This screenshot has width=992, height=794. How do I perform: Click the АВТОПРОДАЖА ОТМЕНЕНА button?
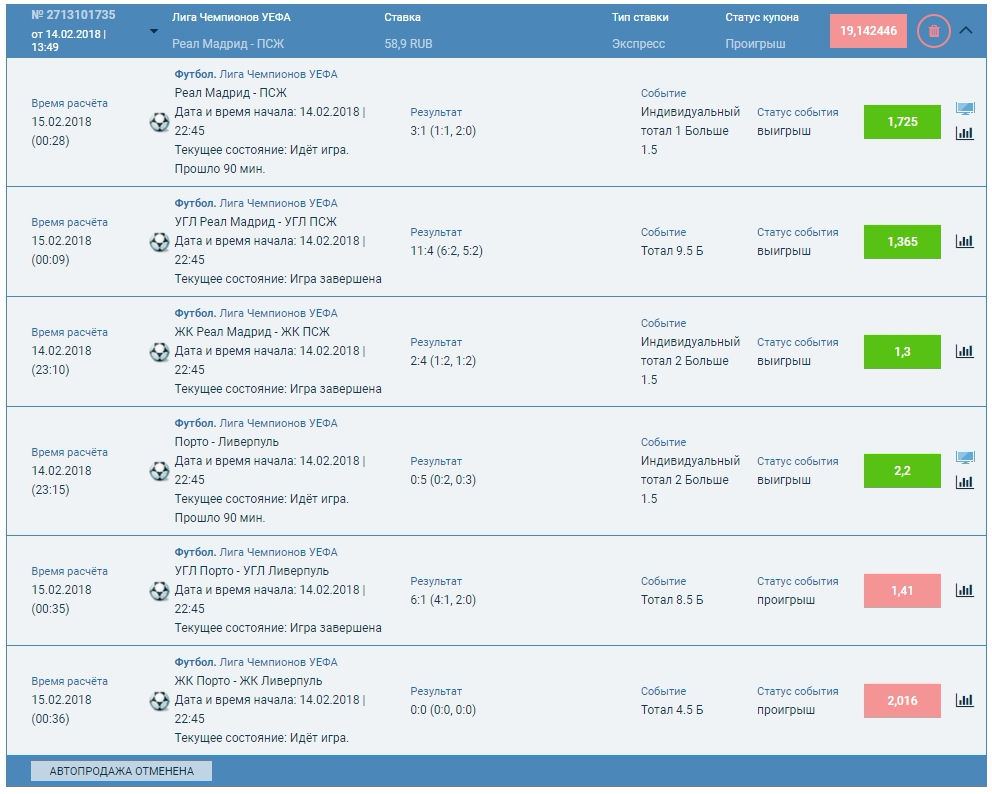(x=121, y=771)
